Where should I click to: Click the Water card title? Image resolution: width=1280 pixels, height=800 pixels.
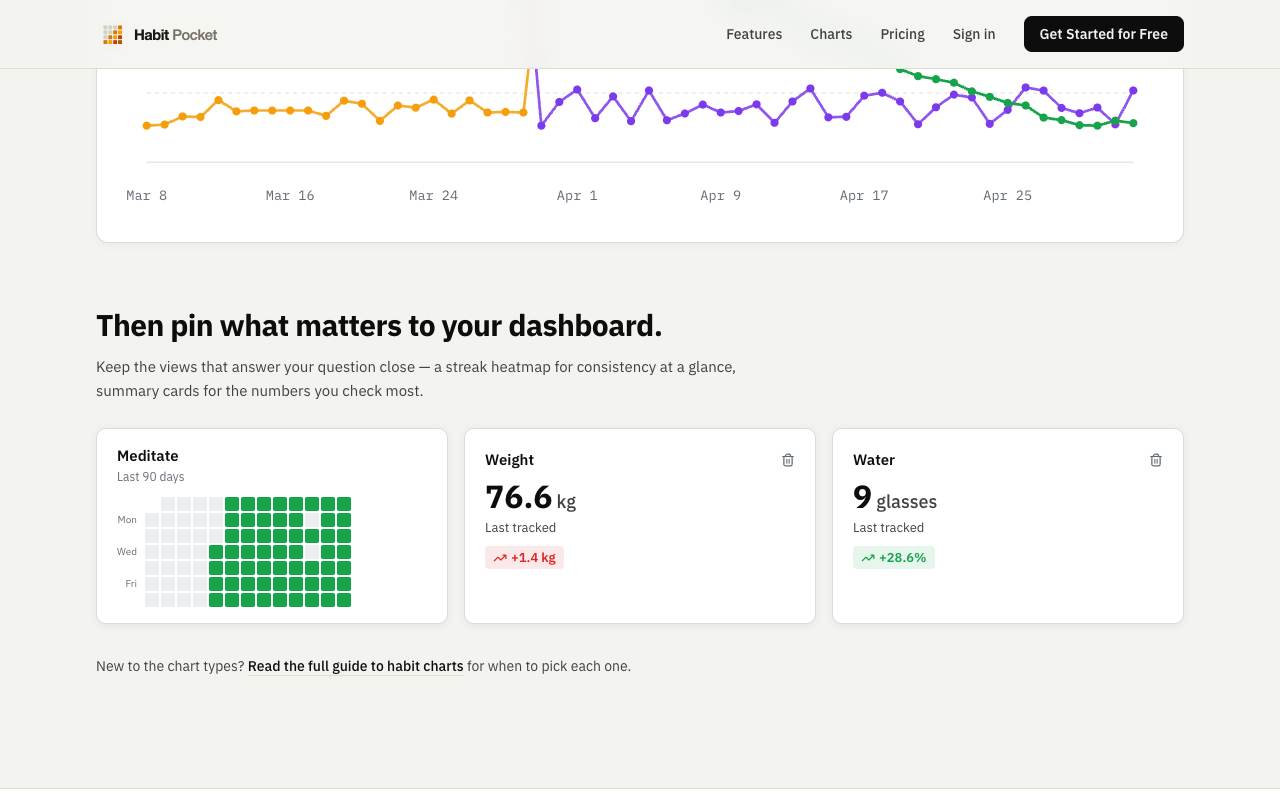(x=874, y=460)
